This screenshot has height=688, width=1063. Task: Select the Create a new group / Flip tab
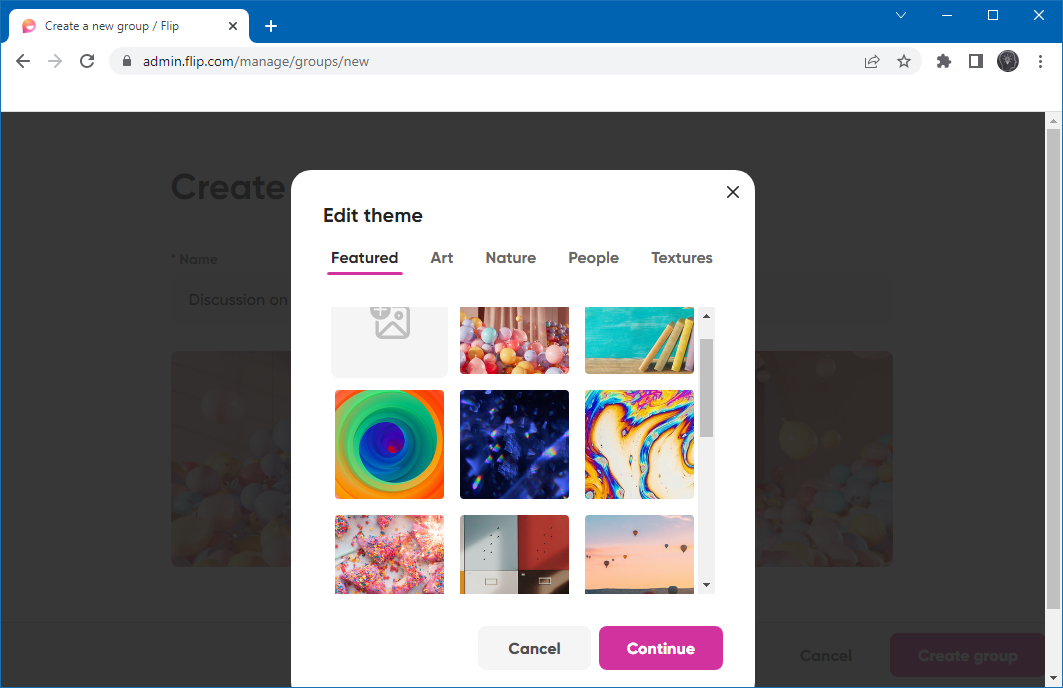pyautogui.click(x=129, y=26)
